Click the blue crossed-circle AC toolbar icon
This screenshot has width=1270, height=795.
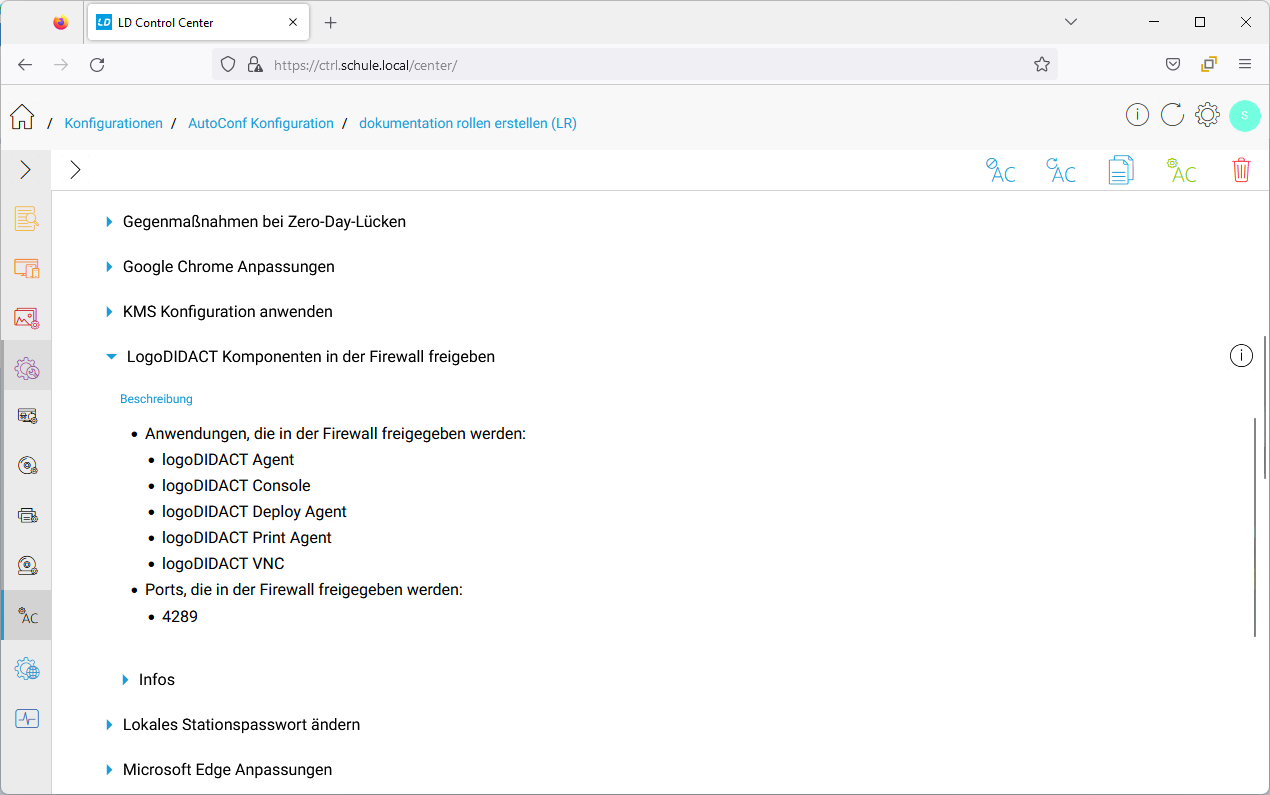1000,170
